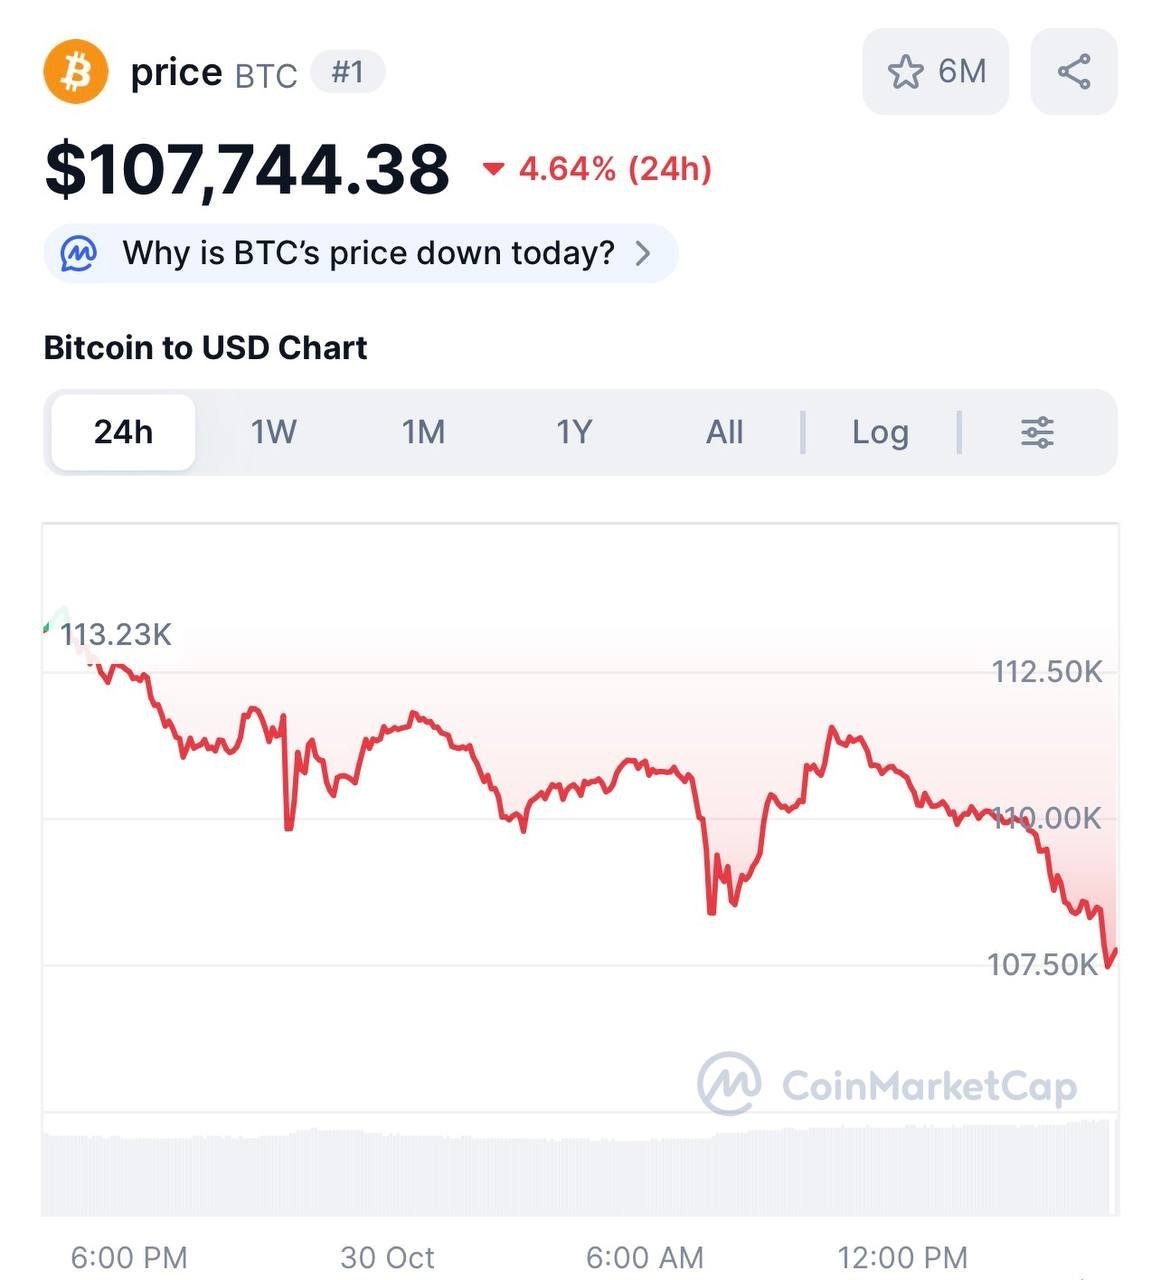
Task: Expand the chevron beside price-down question
Action: [x=643, y=254]
